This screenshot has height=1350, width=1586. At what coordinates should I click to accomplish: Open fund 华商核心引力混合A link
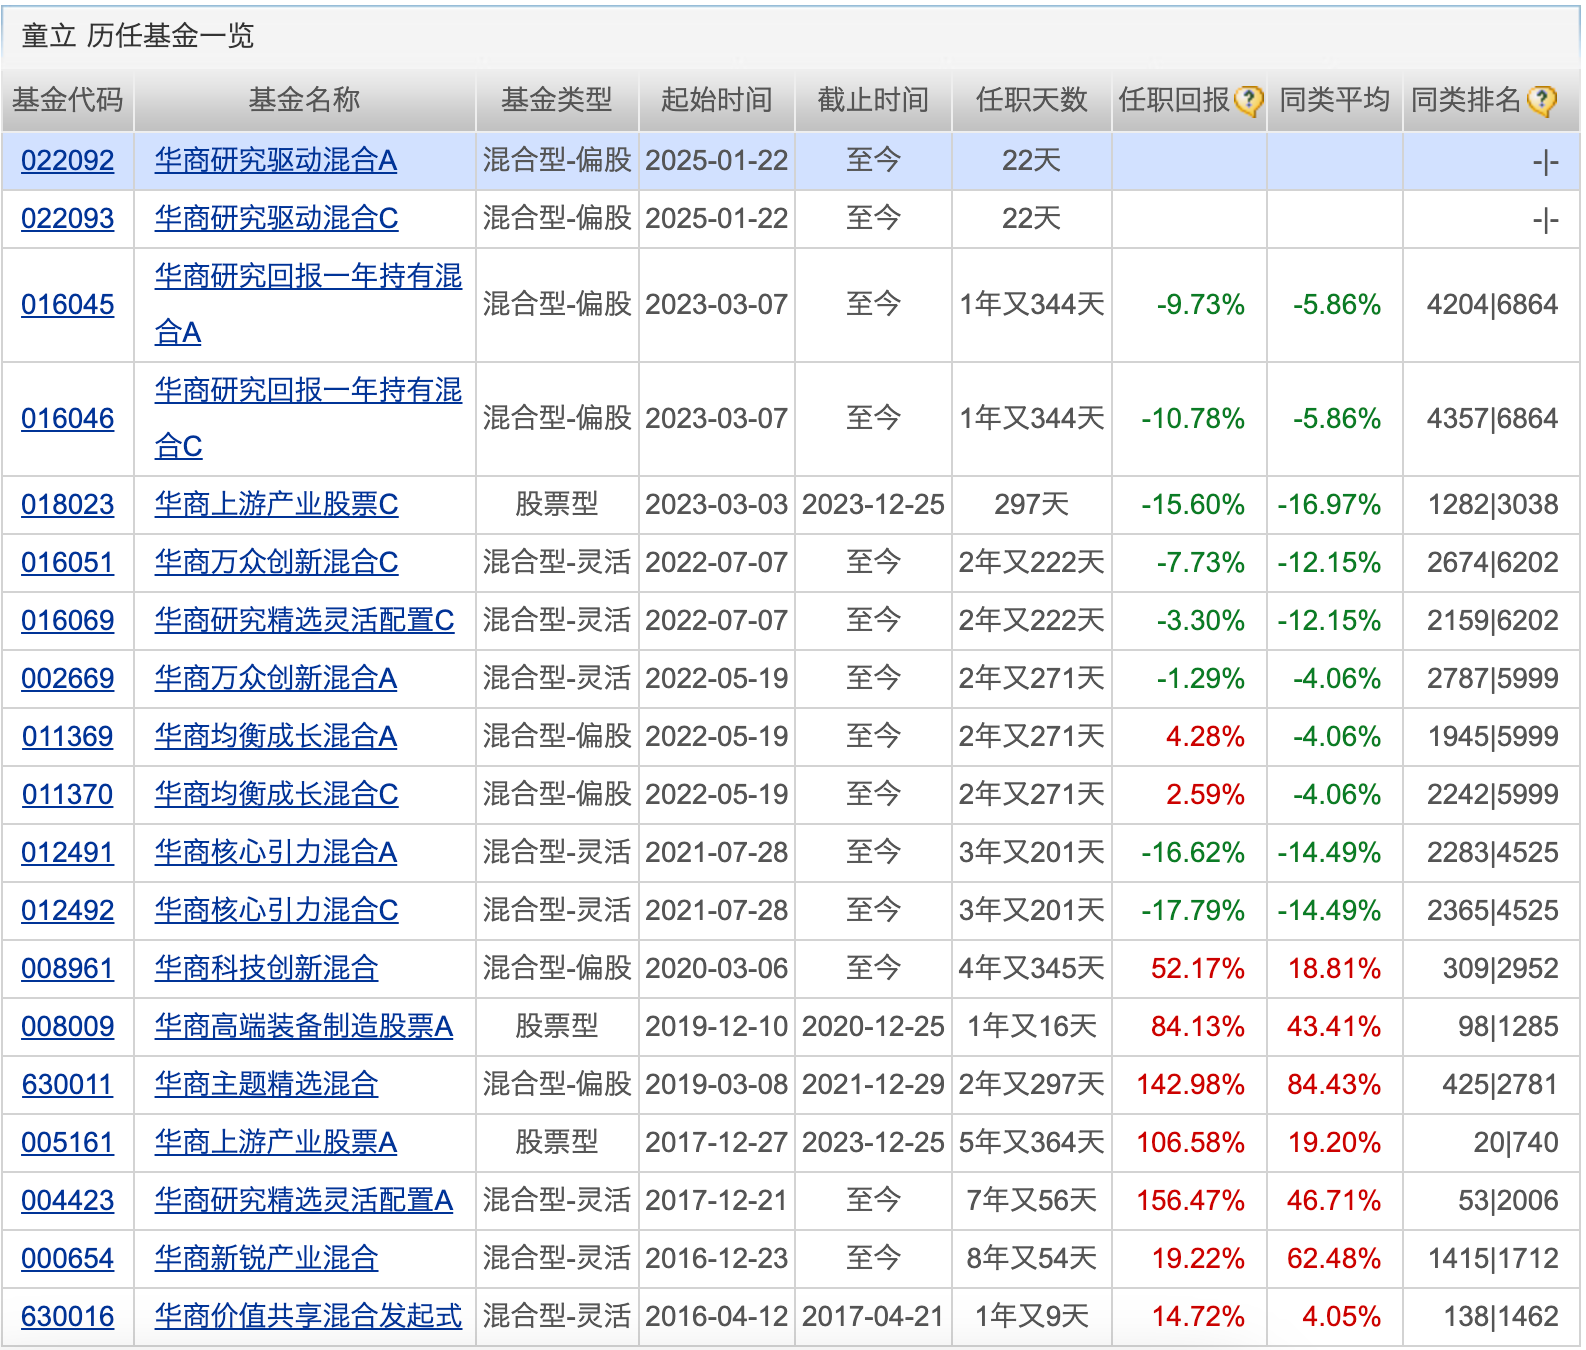pyautogui.click(x=276, y=852)
